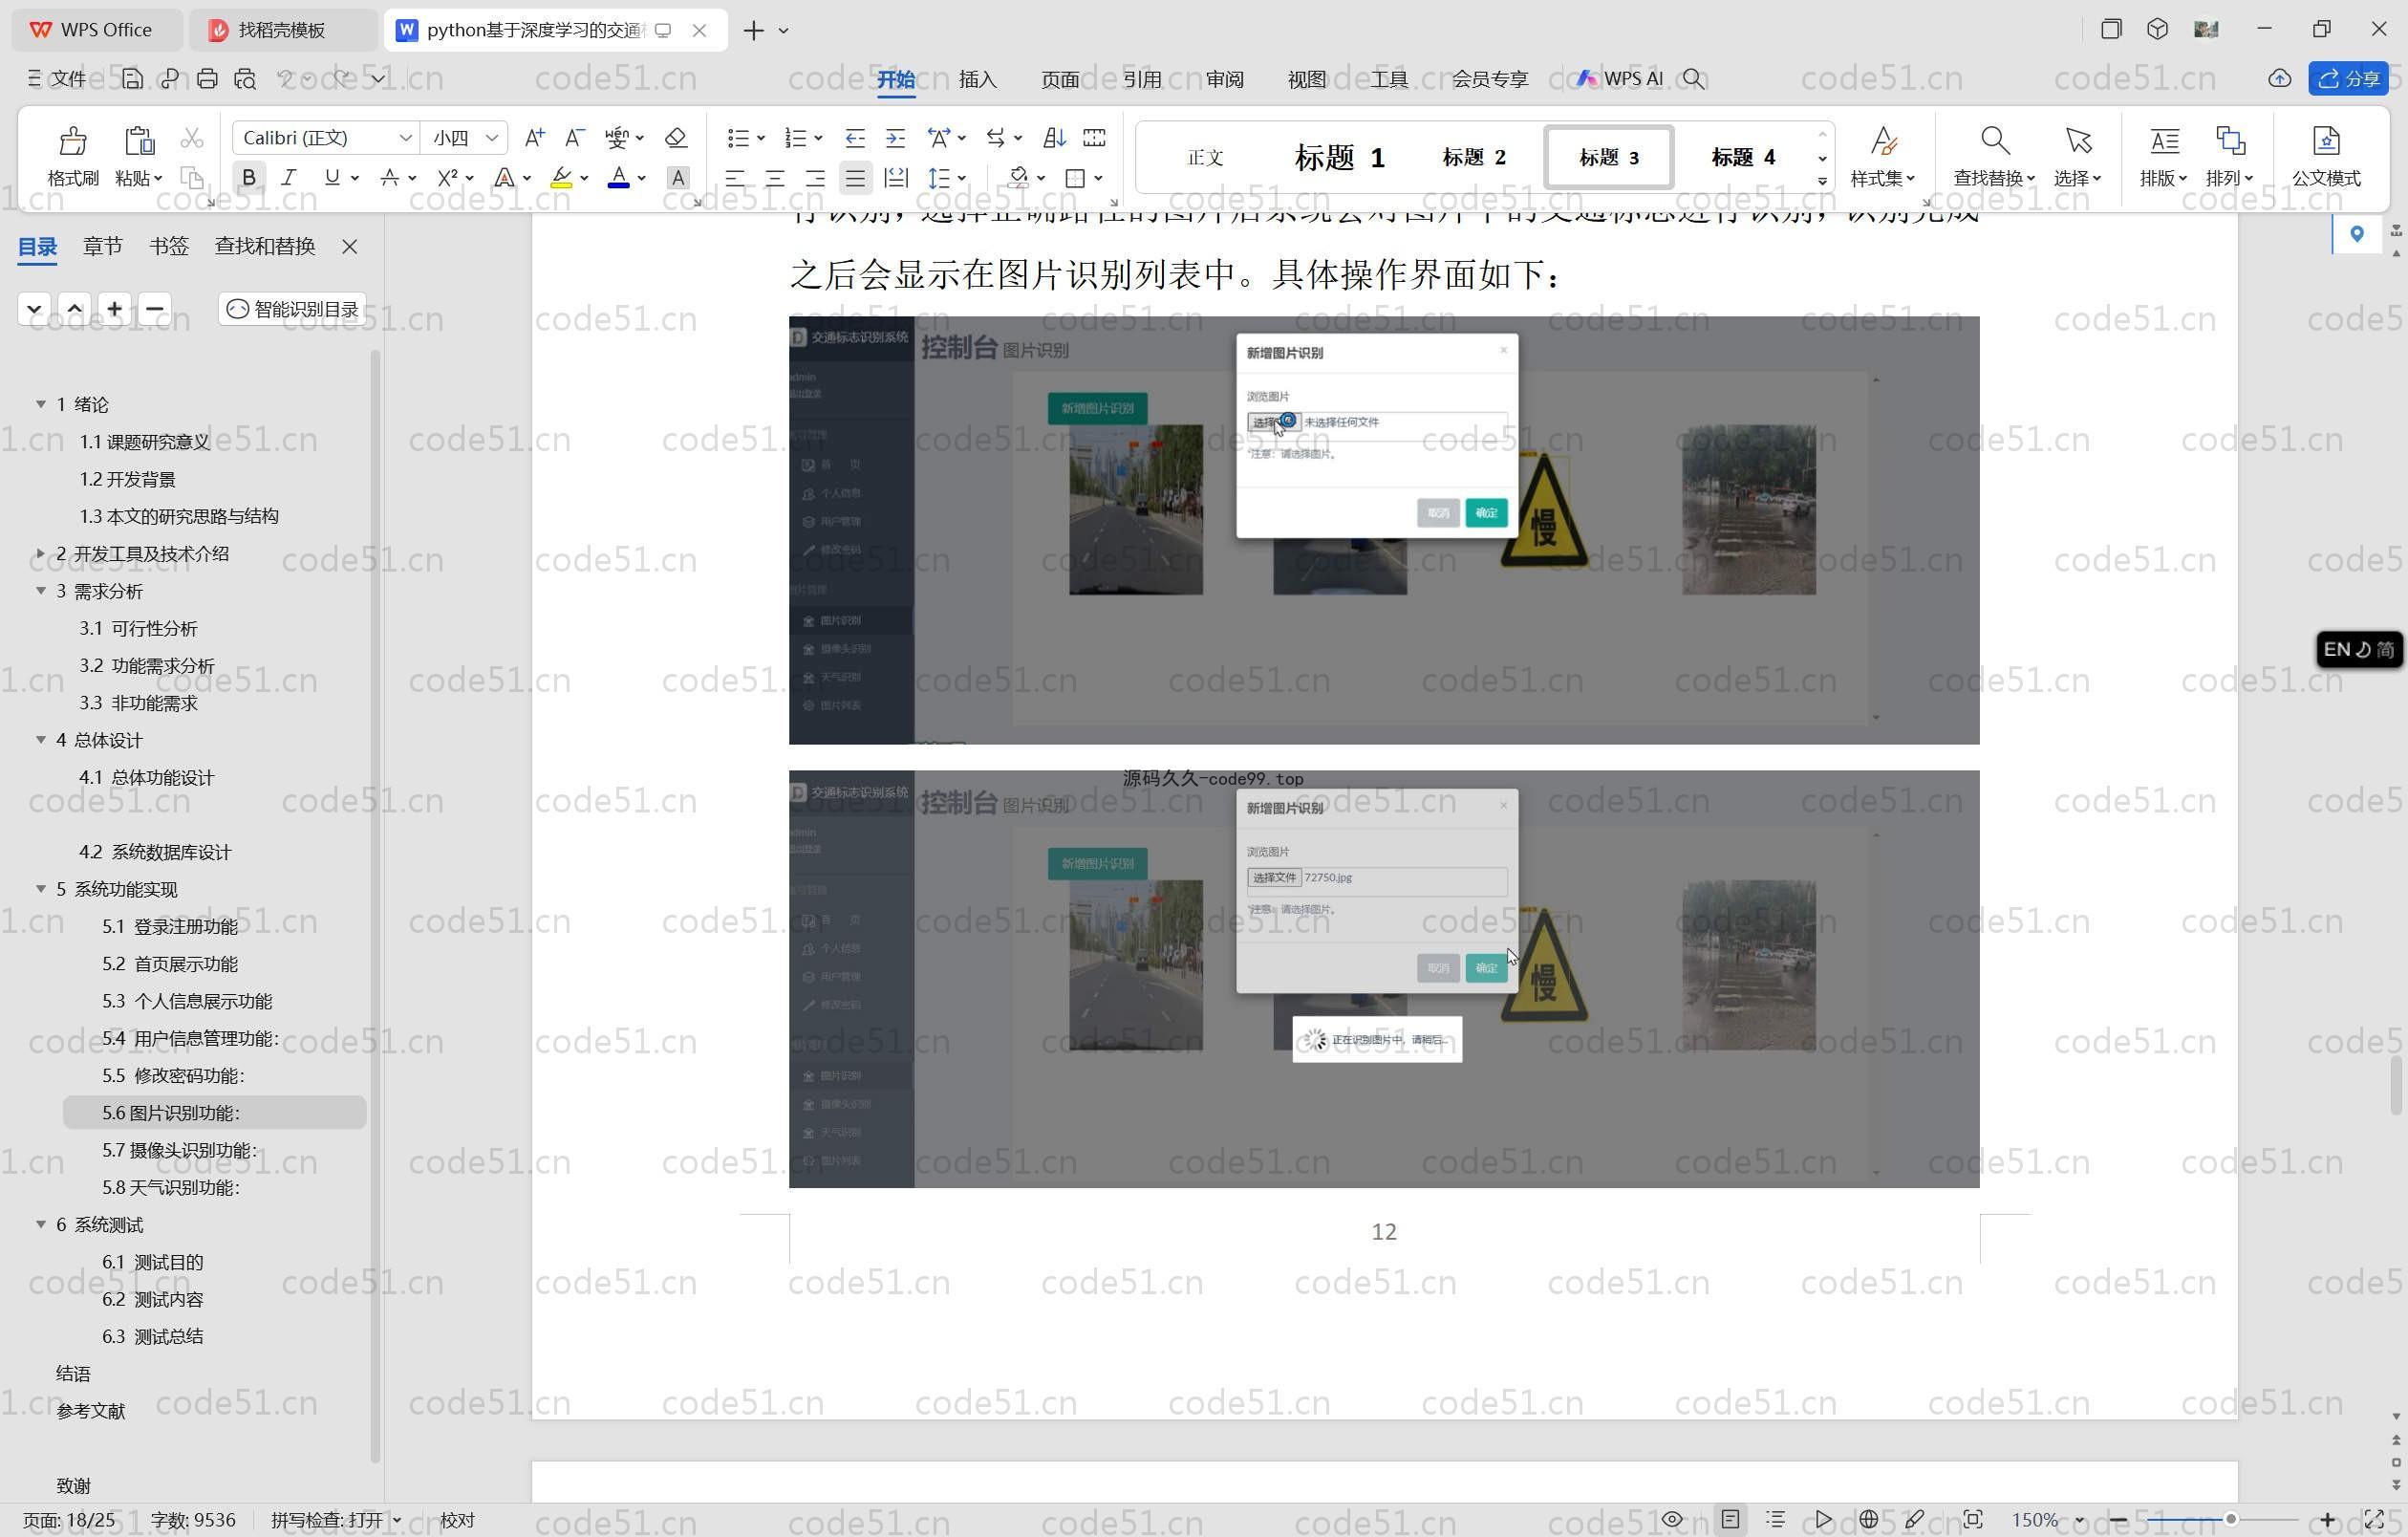
Task: Increase font size with A+ icon
Action: click(x=534, y=137)
